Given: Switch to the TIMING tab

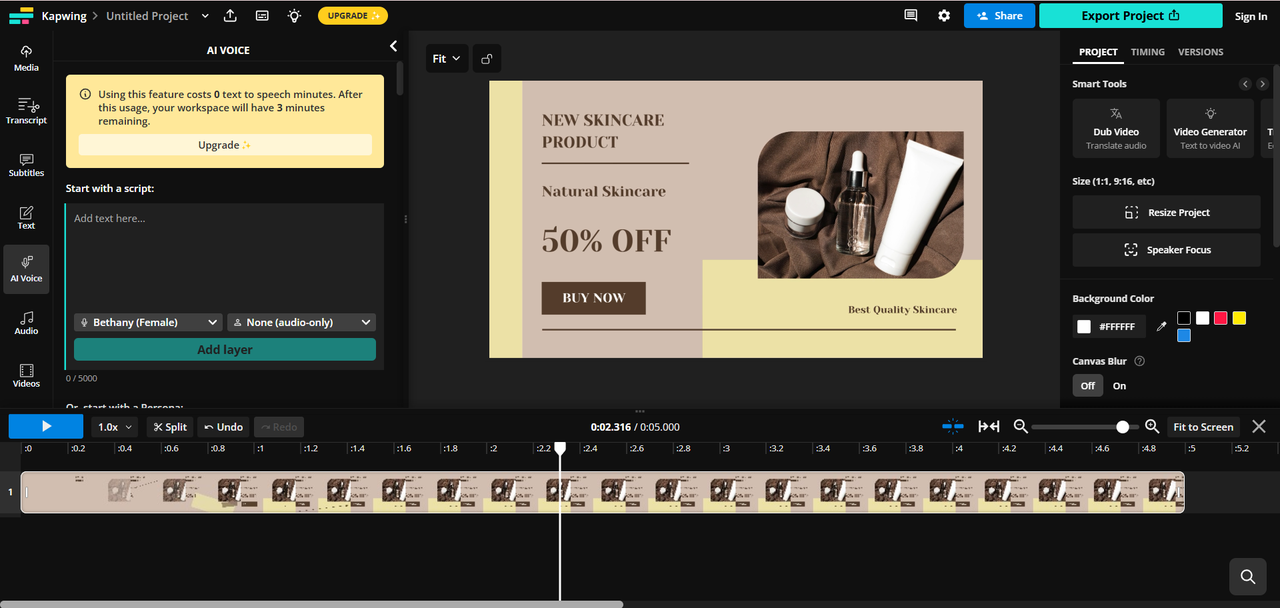Looking at the screenshot, I should coord(1148,52).
